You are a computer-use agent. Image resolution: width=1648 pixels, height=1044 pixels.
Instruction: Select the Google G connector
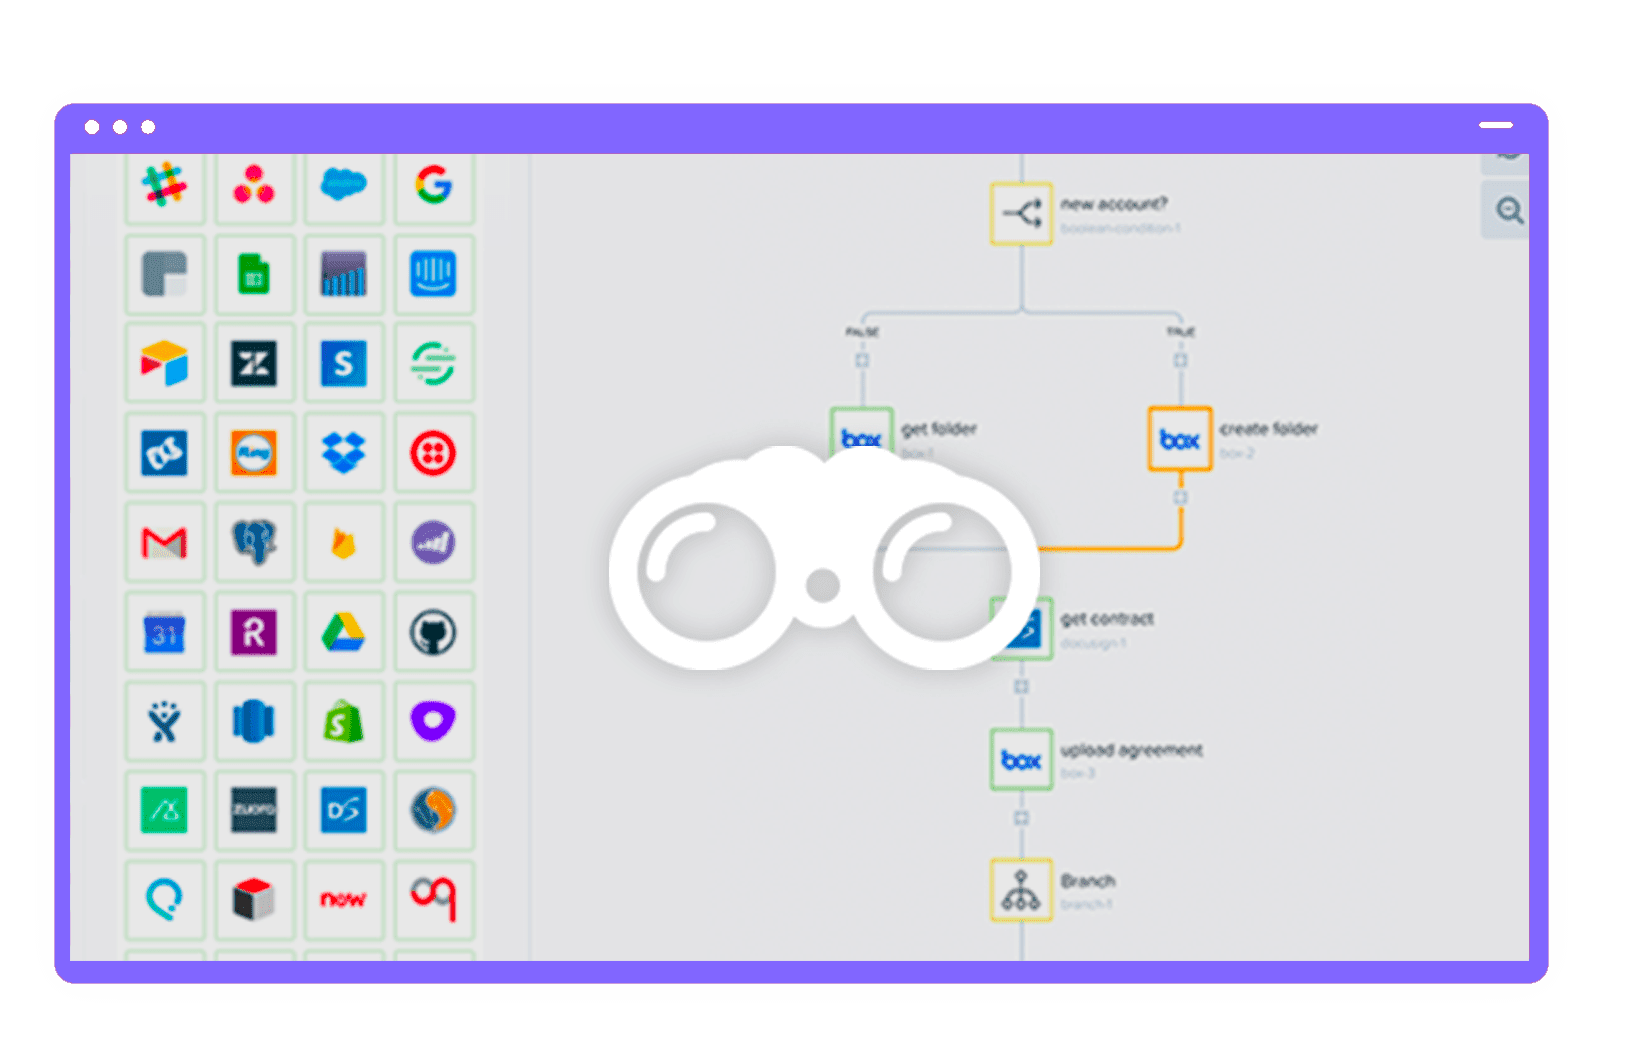click(434, 186)
